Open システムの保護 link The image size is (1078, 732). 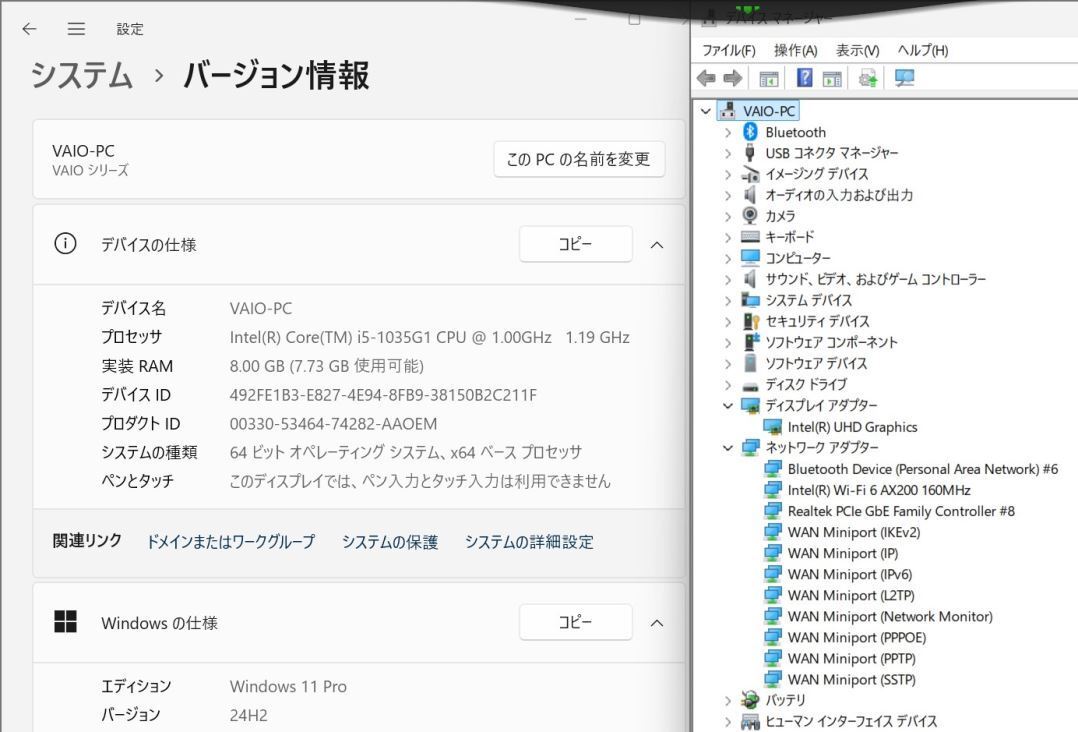coord(390,542)
